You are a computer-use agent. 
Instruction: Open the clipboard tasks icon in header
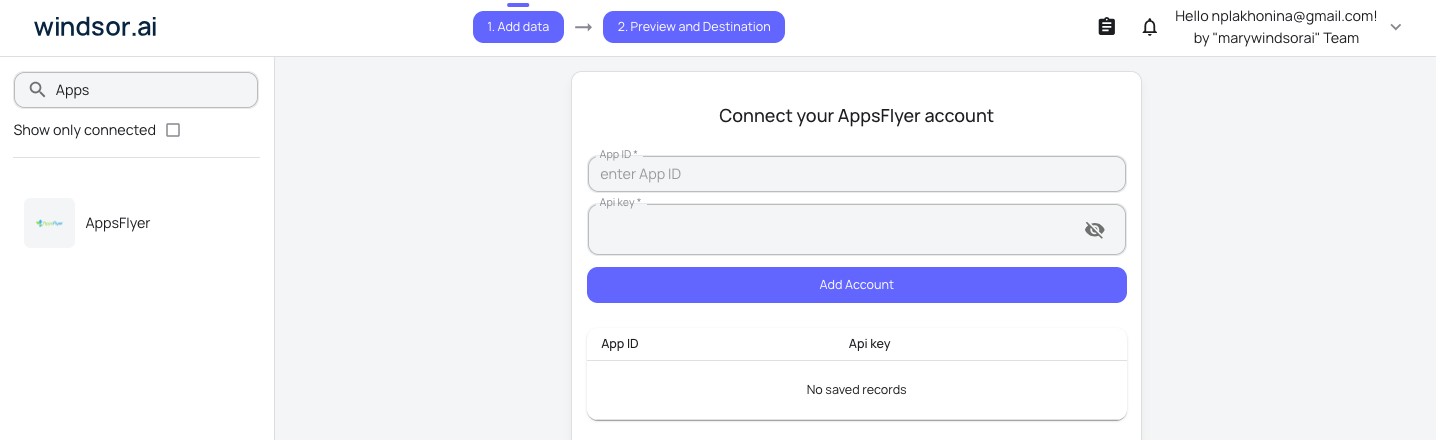(x=1106, y=27)
